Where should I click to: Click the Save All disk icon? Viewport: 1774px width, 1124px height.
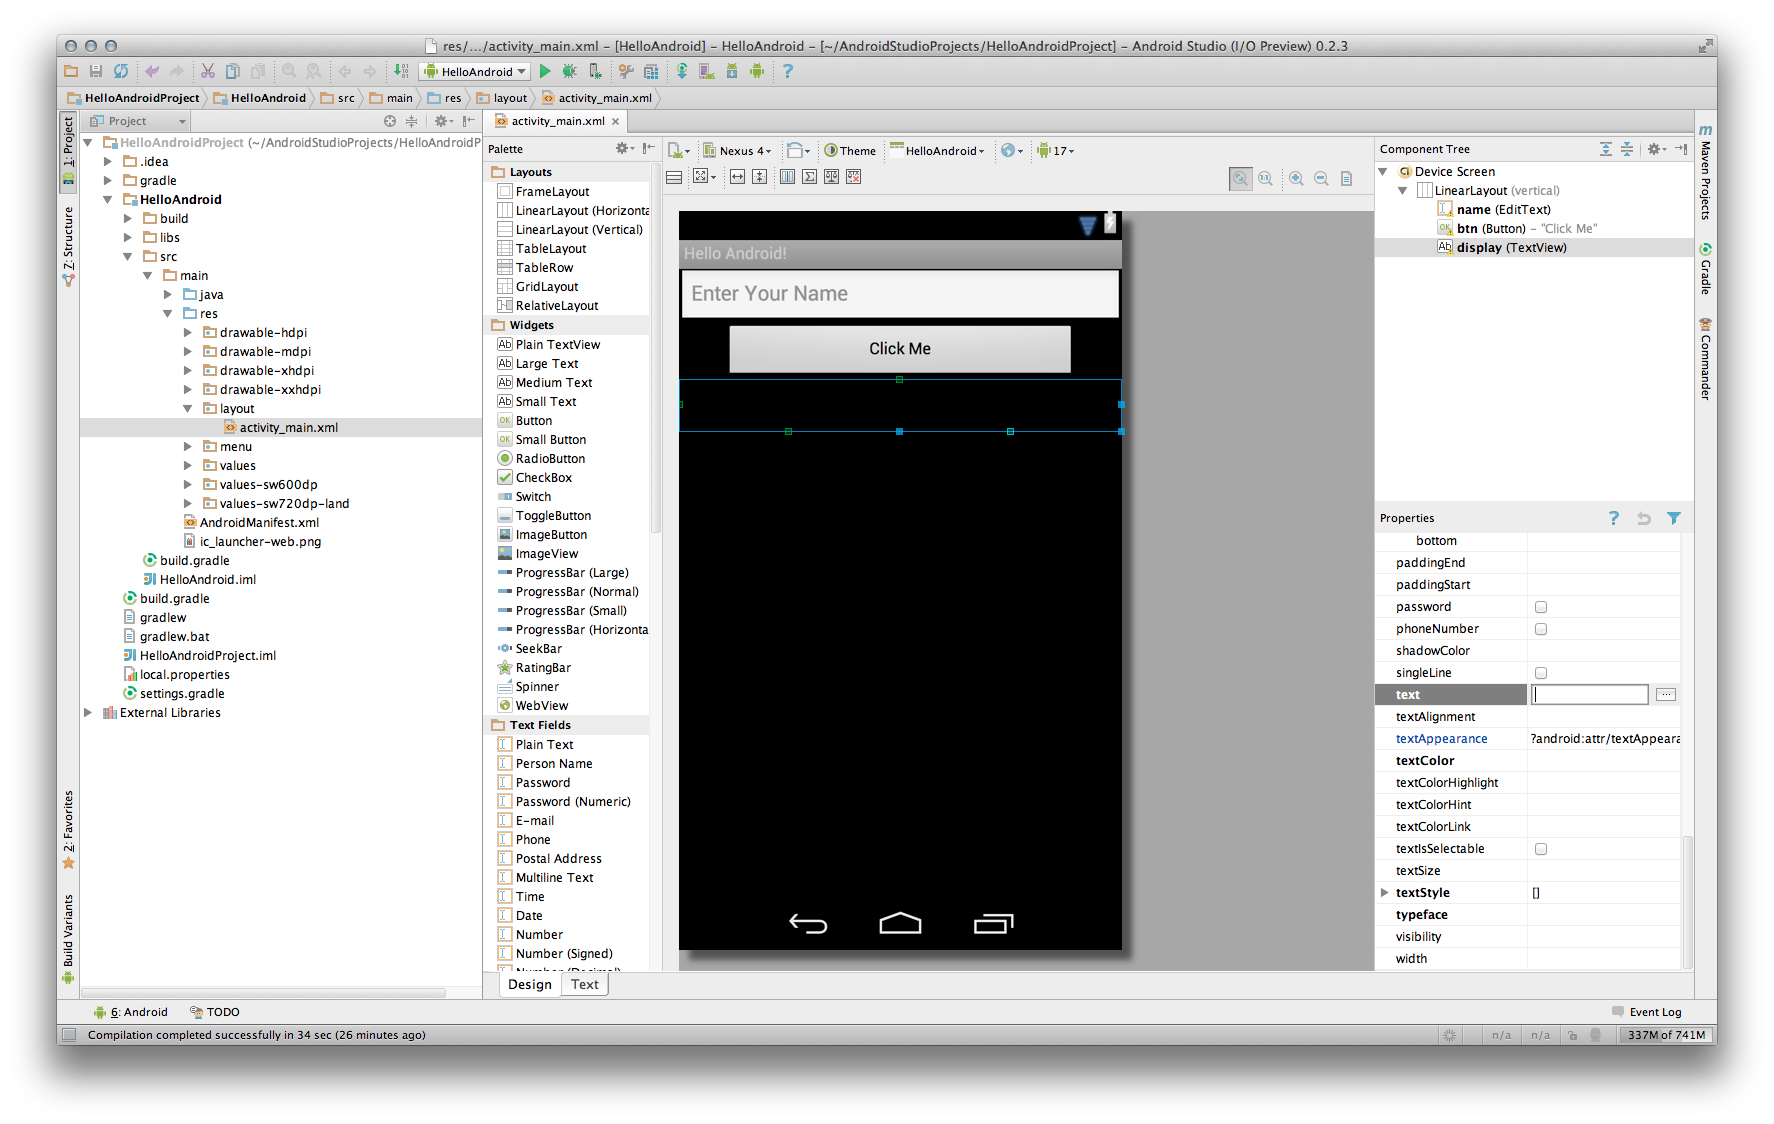click(96, 71)
